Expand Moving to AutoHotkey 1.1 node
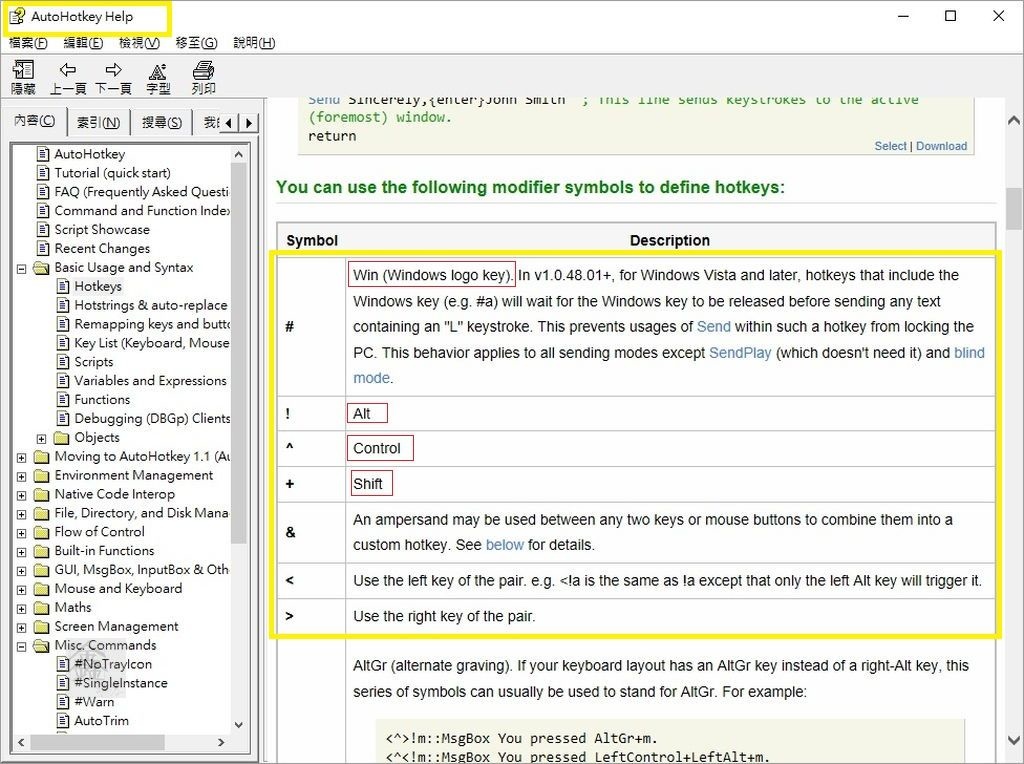The width and height of the screenshot is (1024, 764). point(22,458)
